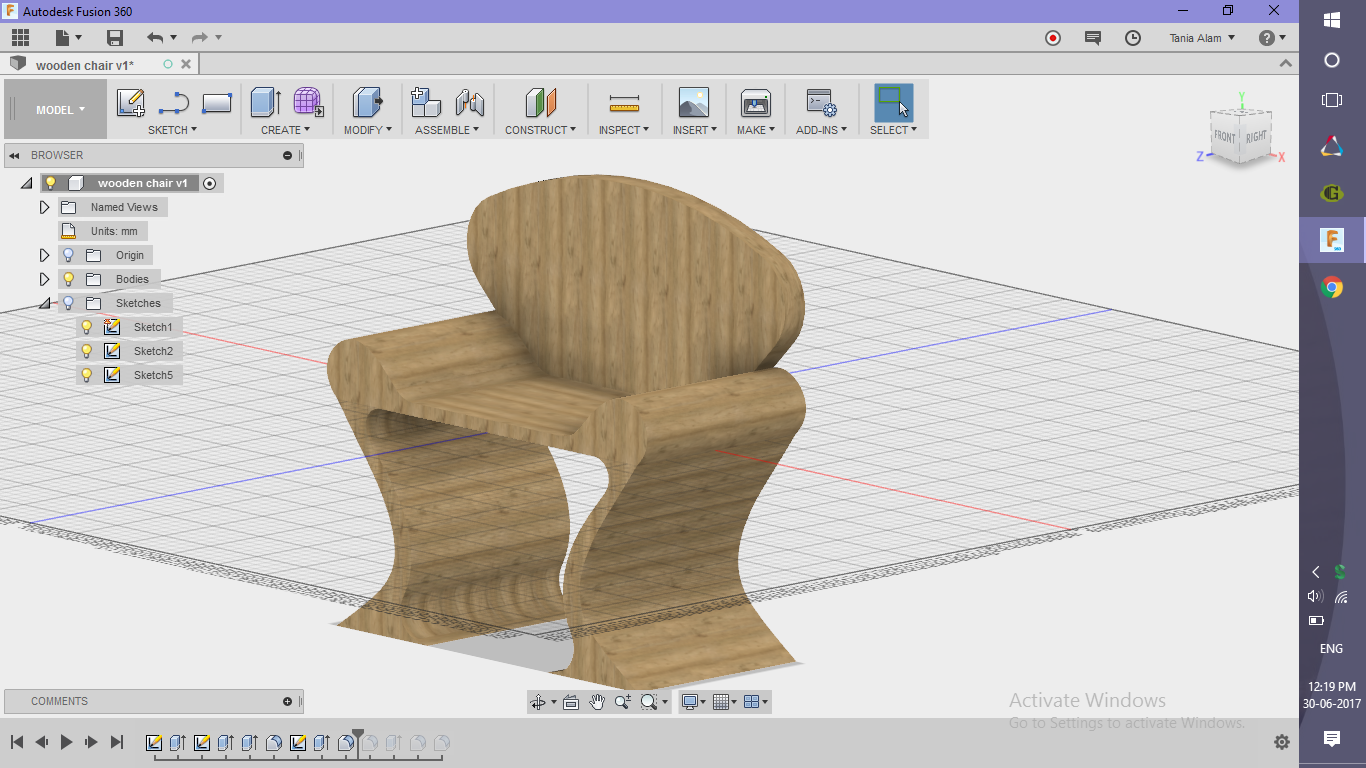This screenshot has width=1366, height=768.
Task: Open the CONSTRUCT menu
Action: [540, 130]
